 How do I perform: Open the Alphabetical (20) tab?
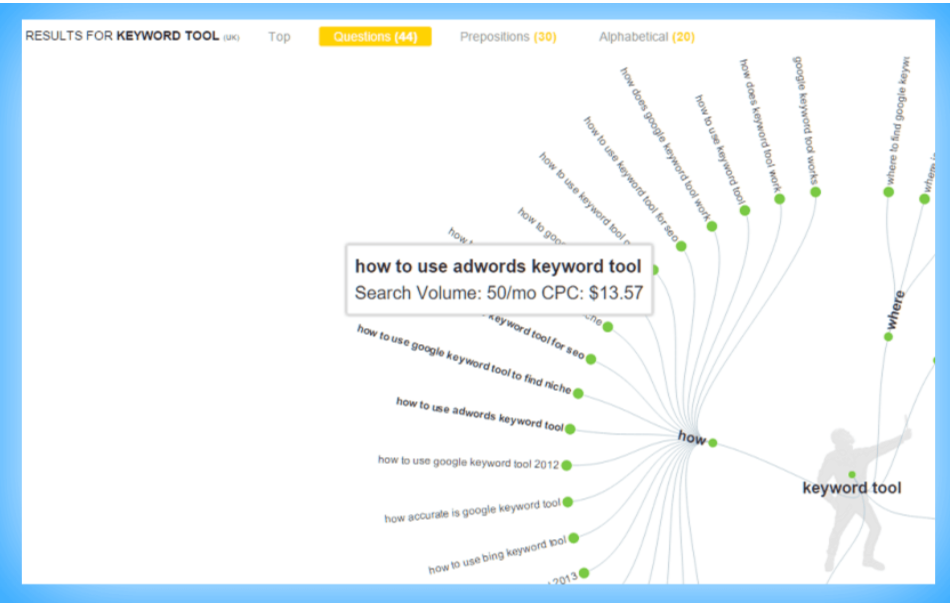click(x=647, y=37)
